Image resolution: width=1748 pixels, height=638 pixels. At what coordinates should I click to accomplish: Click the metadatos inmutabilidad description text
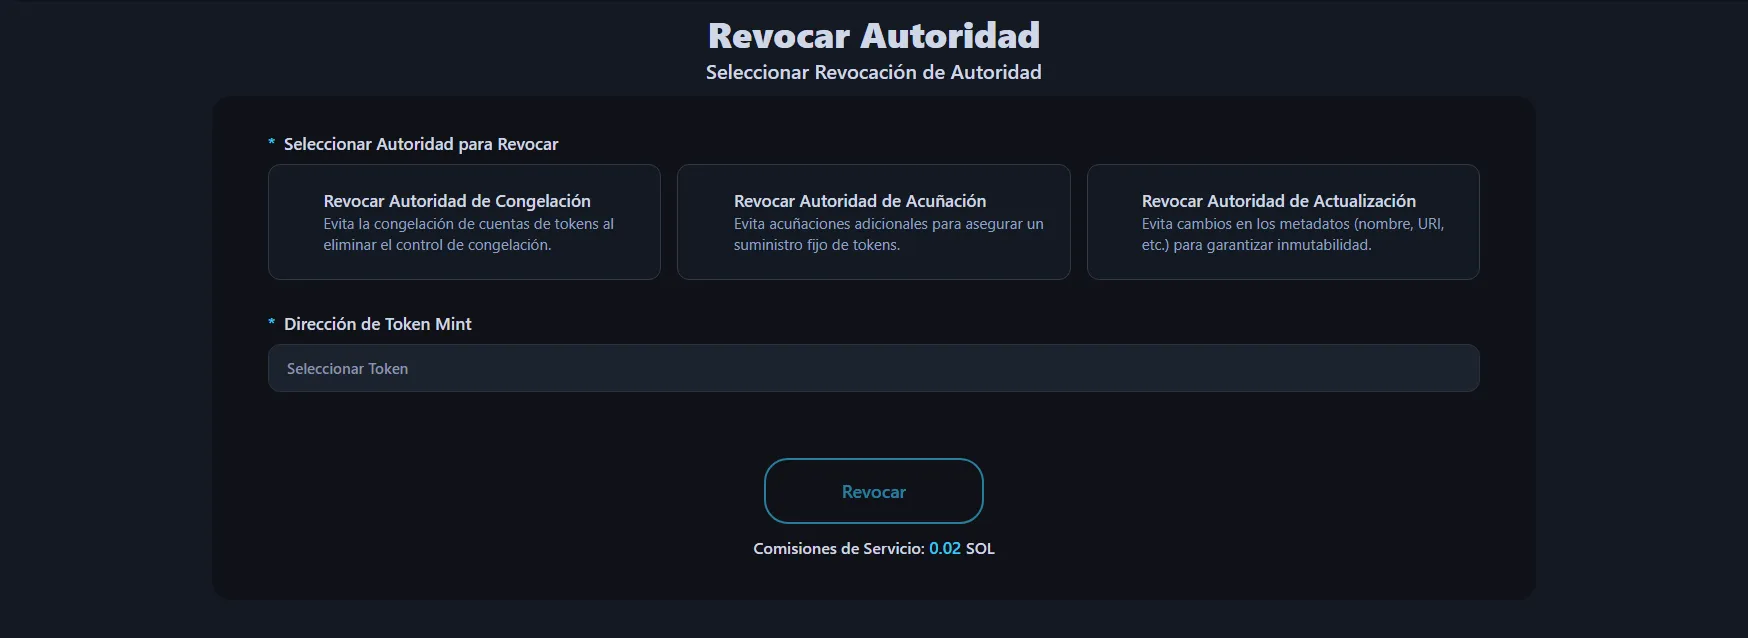click(x=1292, y=235)
